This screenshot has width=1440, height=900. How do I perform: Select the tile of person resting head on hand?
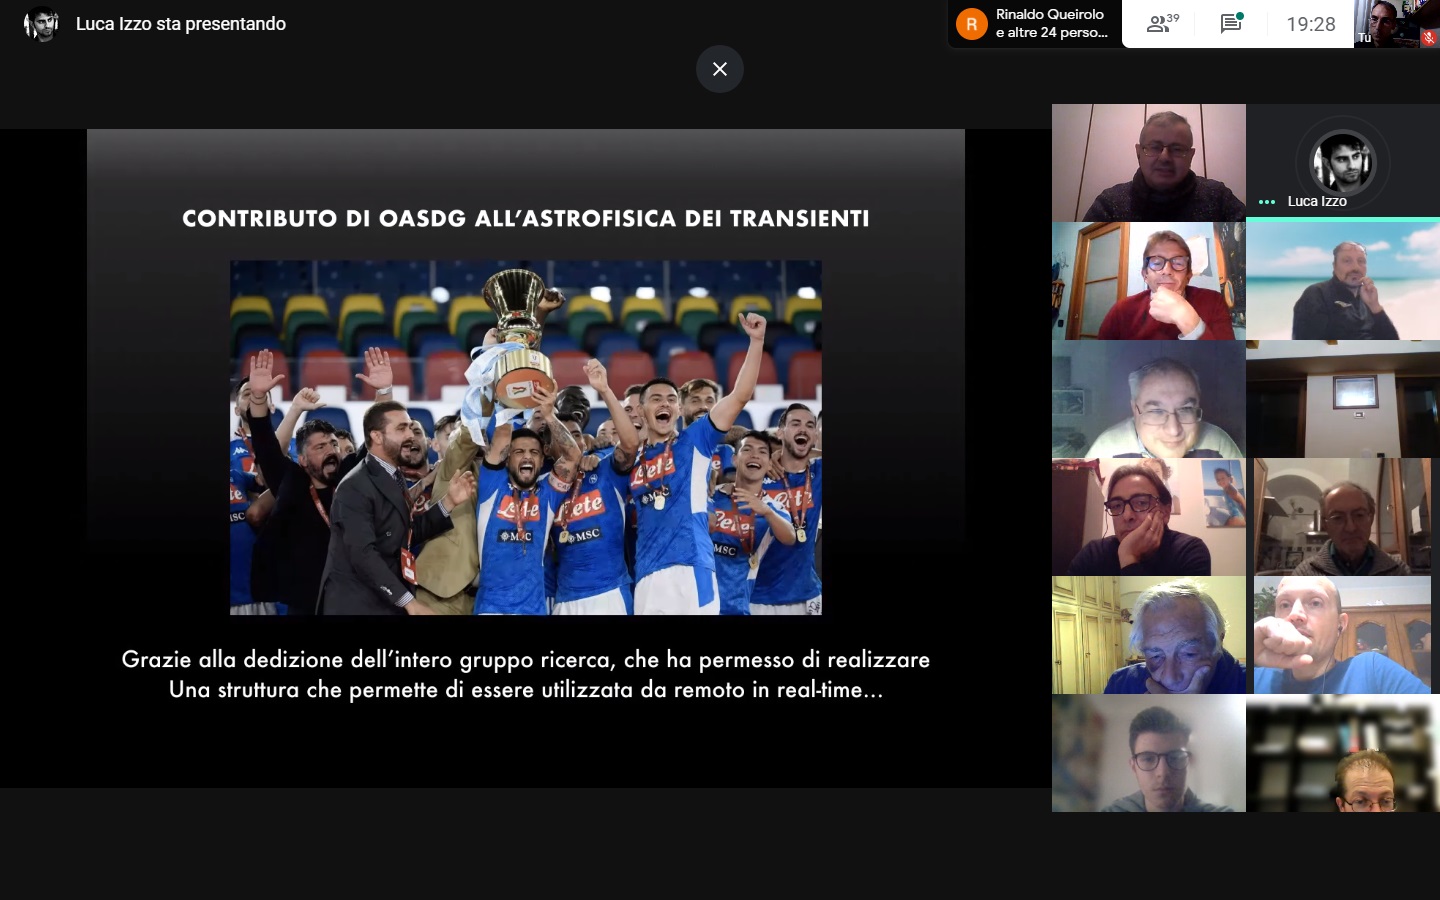point(1149,517)
